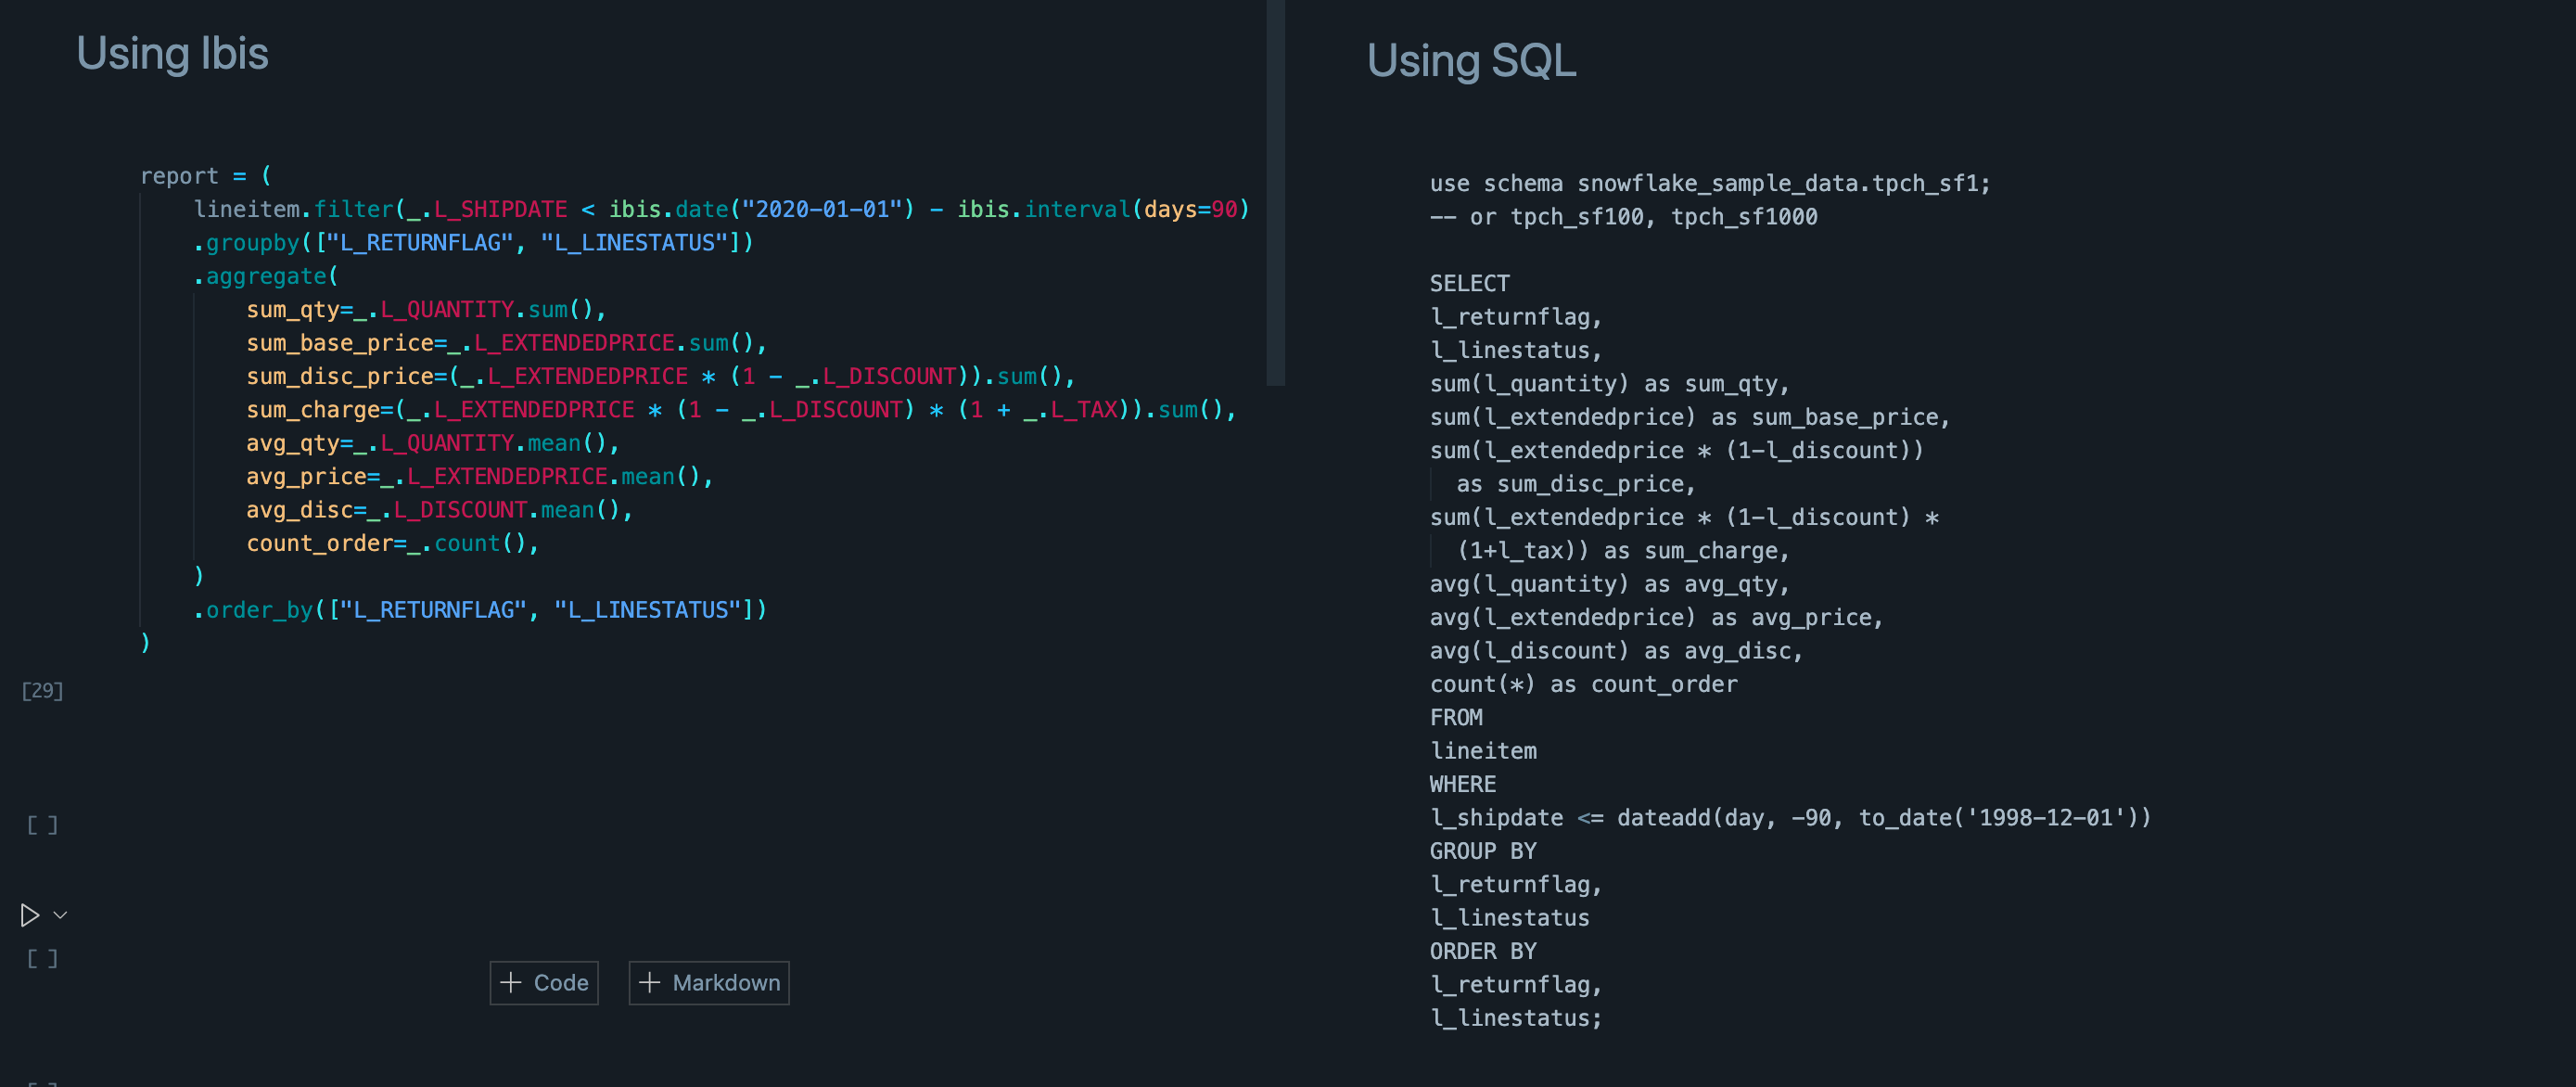Image resolution: width=2576 pixels, height=1087 pixels.
Task: Click the l_shipdate WHERE condition line
Action: pyautogui.click(x=1789, y=818)
